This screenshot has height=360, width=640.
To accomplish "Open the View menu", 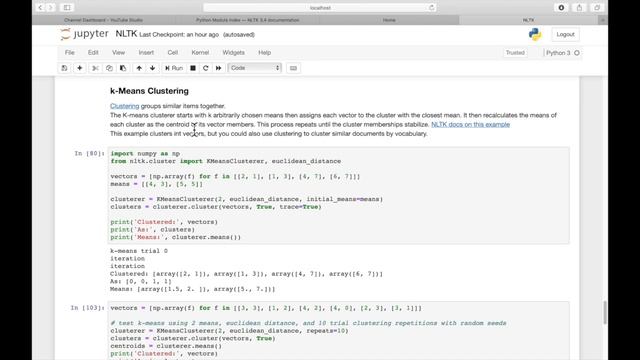I will pyautogui.click(x=118, y=53).
